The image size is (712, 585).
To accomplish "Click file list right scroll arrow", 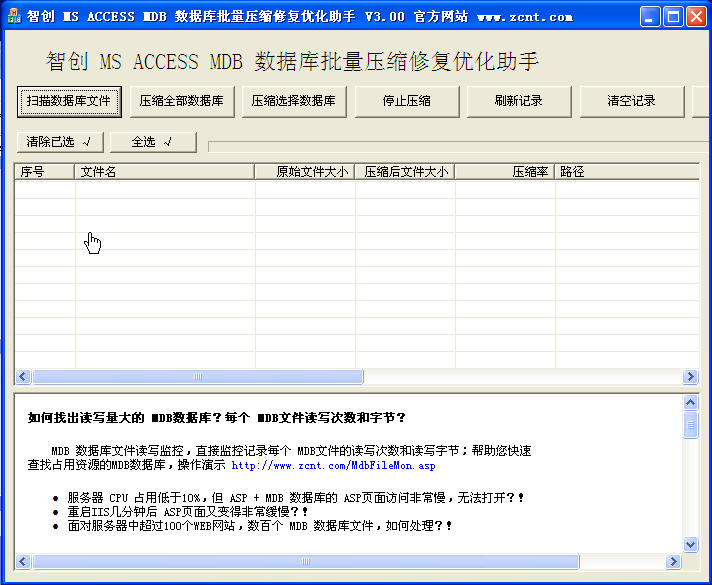I will pos(690,377).
